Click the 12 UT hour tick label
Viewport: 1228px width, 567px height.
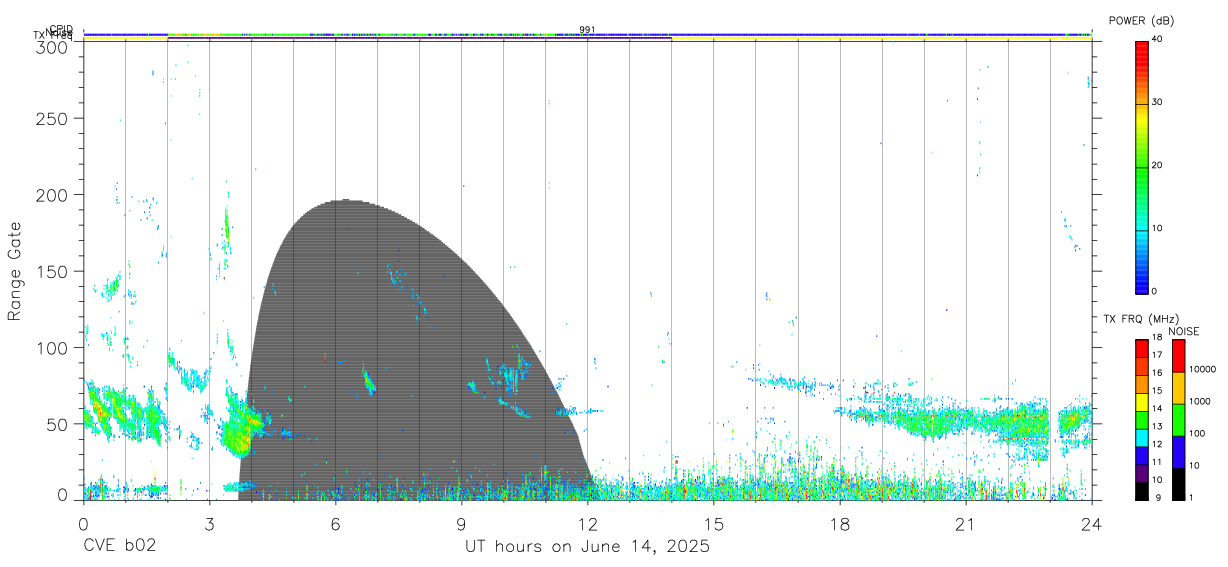pos(588,523)
